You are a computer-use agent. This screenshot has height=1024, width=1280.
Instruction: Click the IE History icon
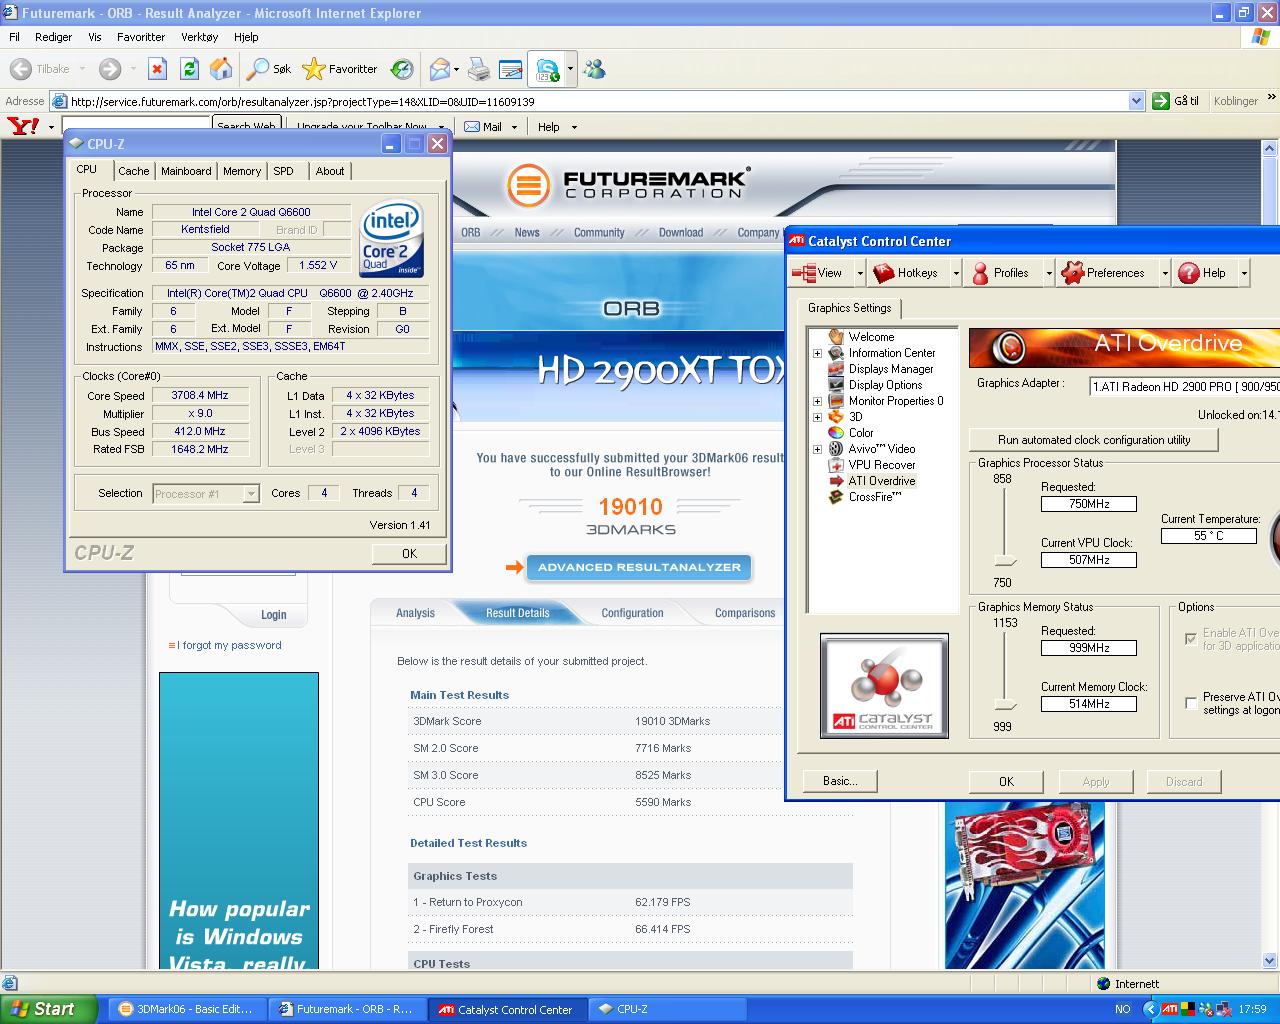(x=402, y=69)
